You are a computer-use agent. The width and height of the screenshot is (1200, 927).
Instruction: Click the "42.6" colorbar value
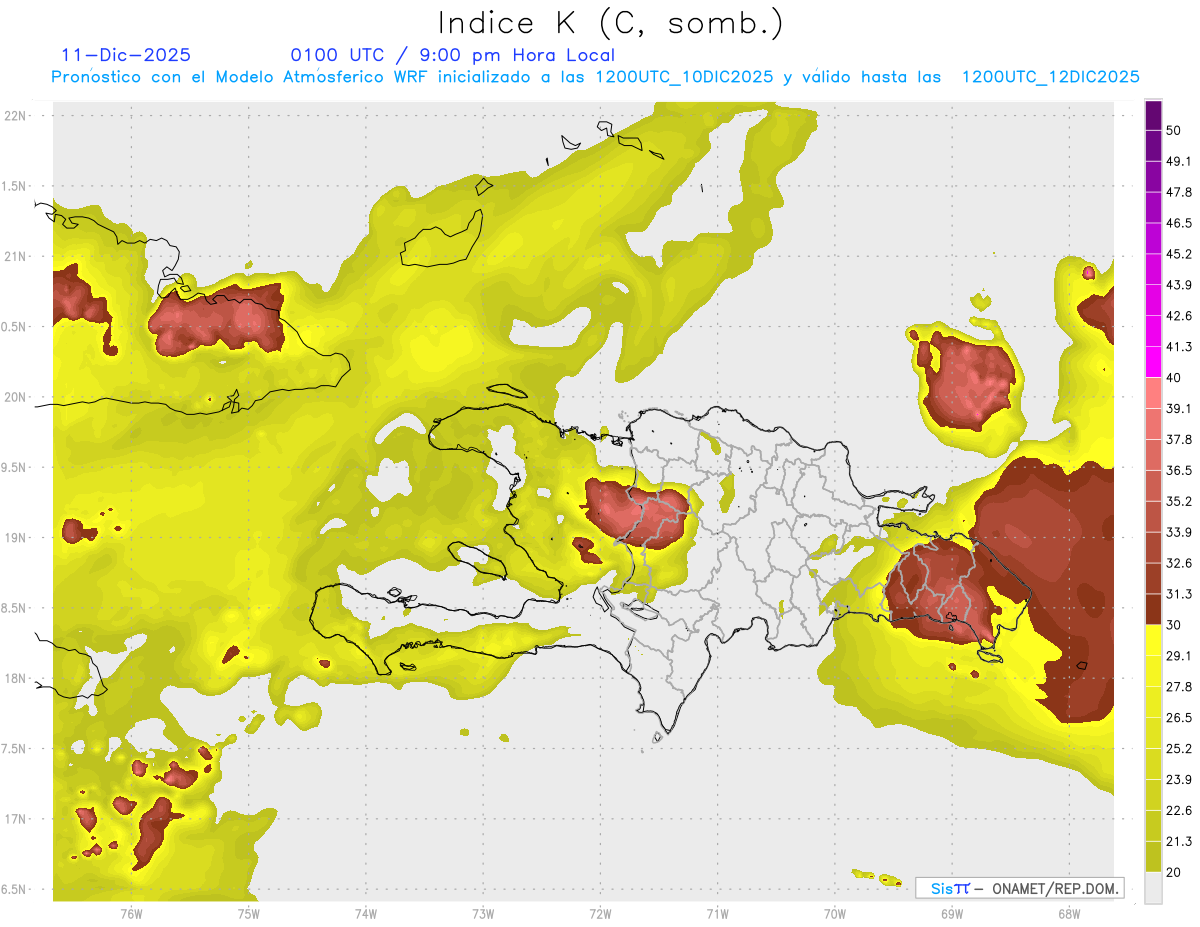pos(1179,316)
